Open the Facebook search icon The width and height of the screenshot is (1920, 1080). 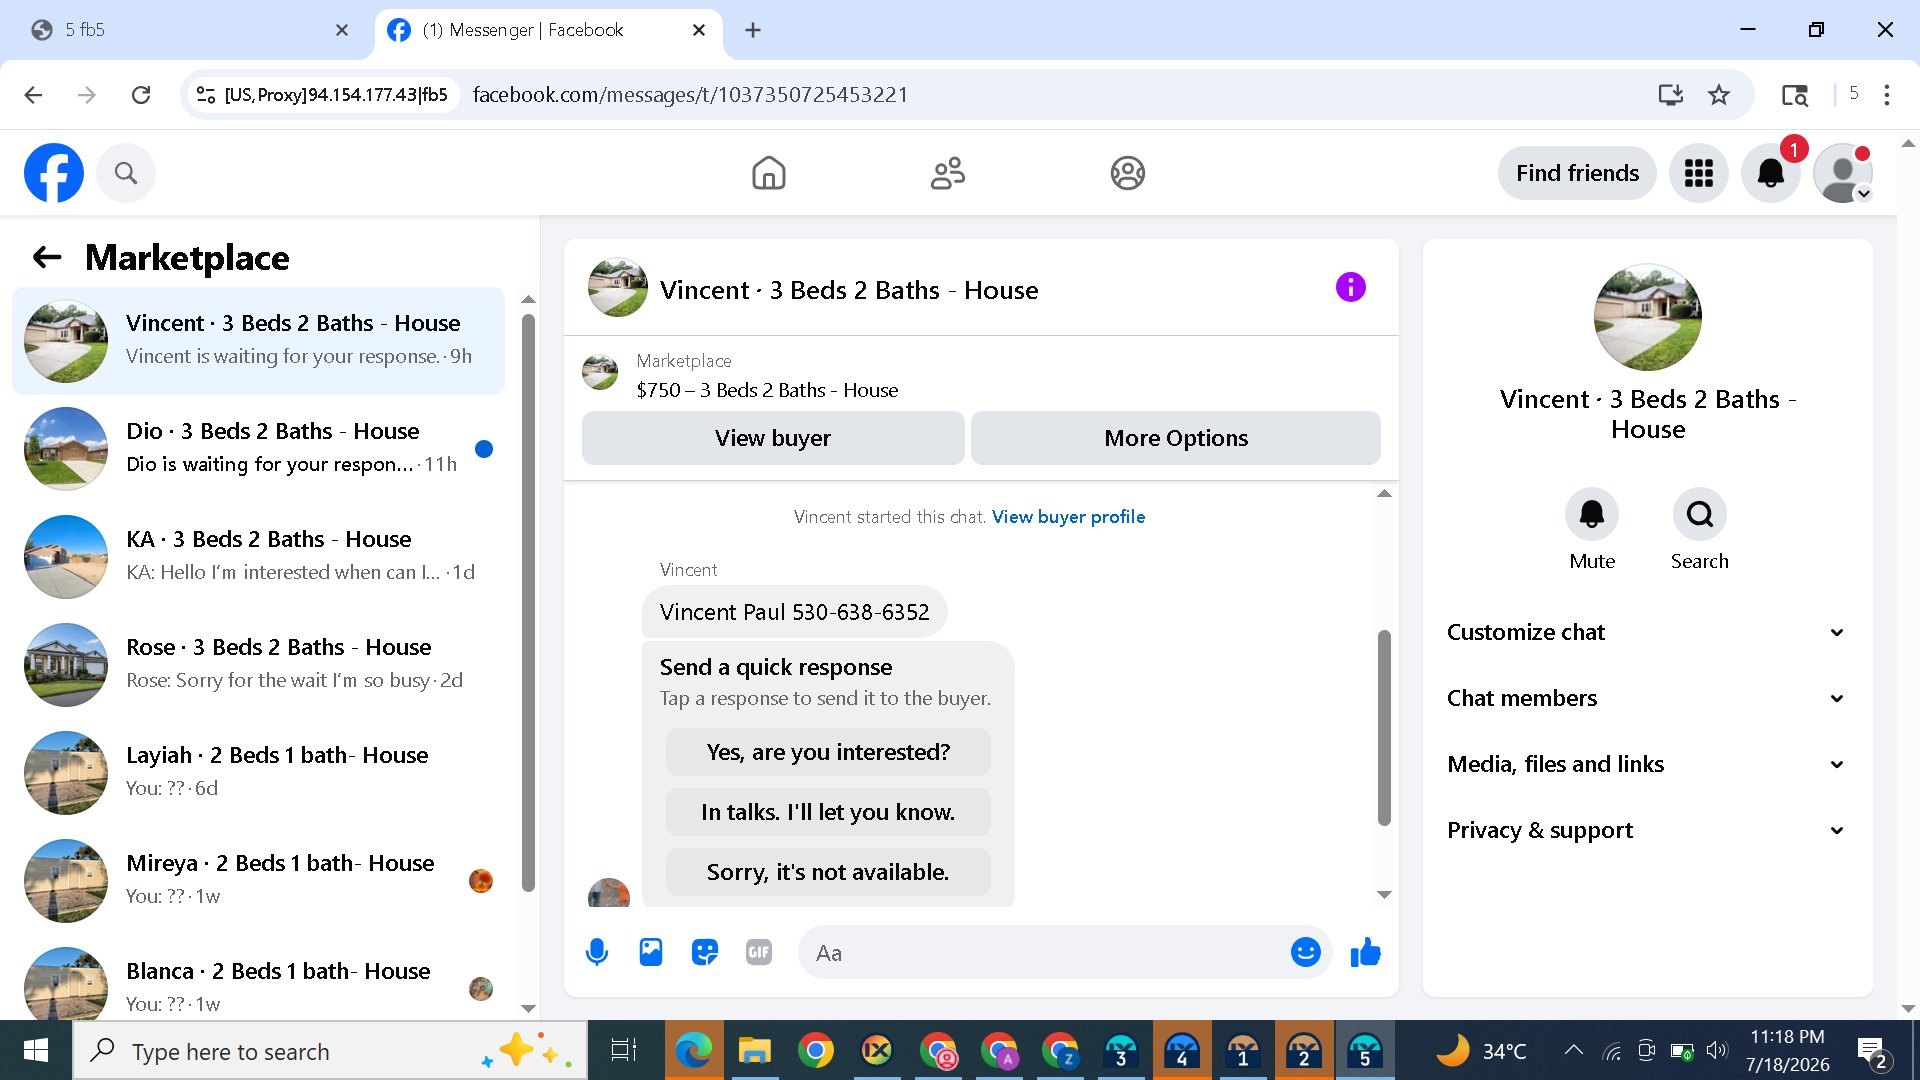click(126, 173)
